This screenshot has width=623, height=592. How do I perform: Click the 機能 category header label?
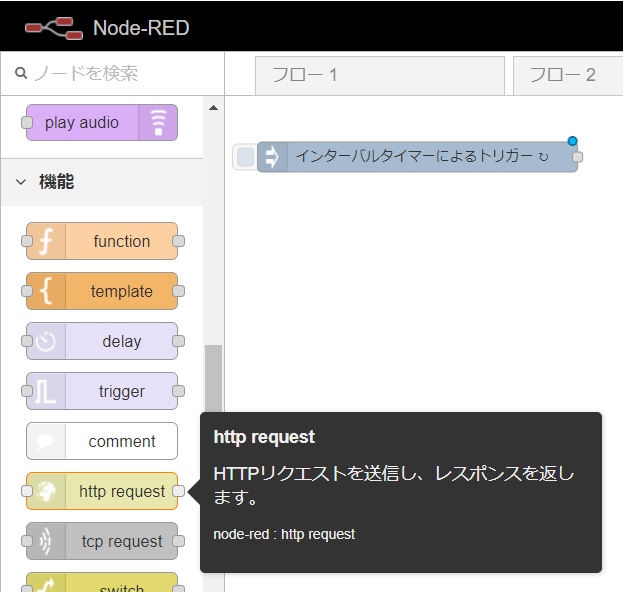coord(56,182)
